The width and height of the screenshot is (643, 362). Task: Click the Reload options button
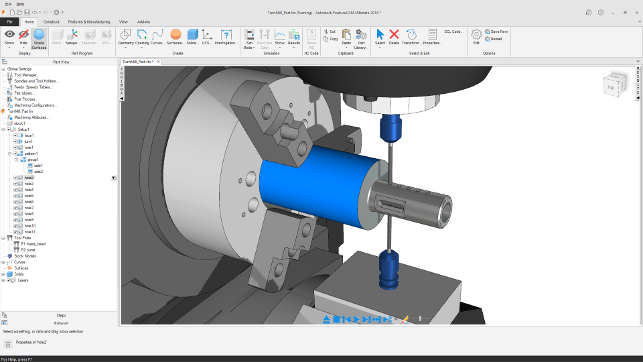pyautogui.click(x=494, y=39)
